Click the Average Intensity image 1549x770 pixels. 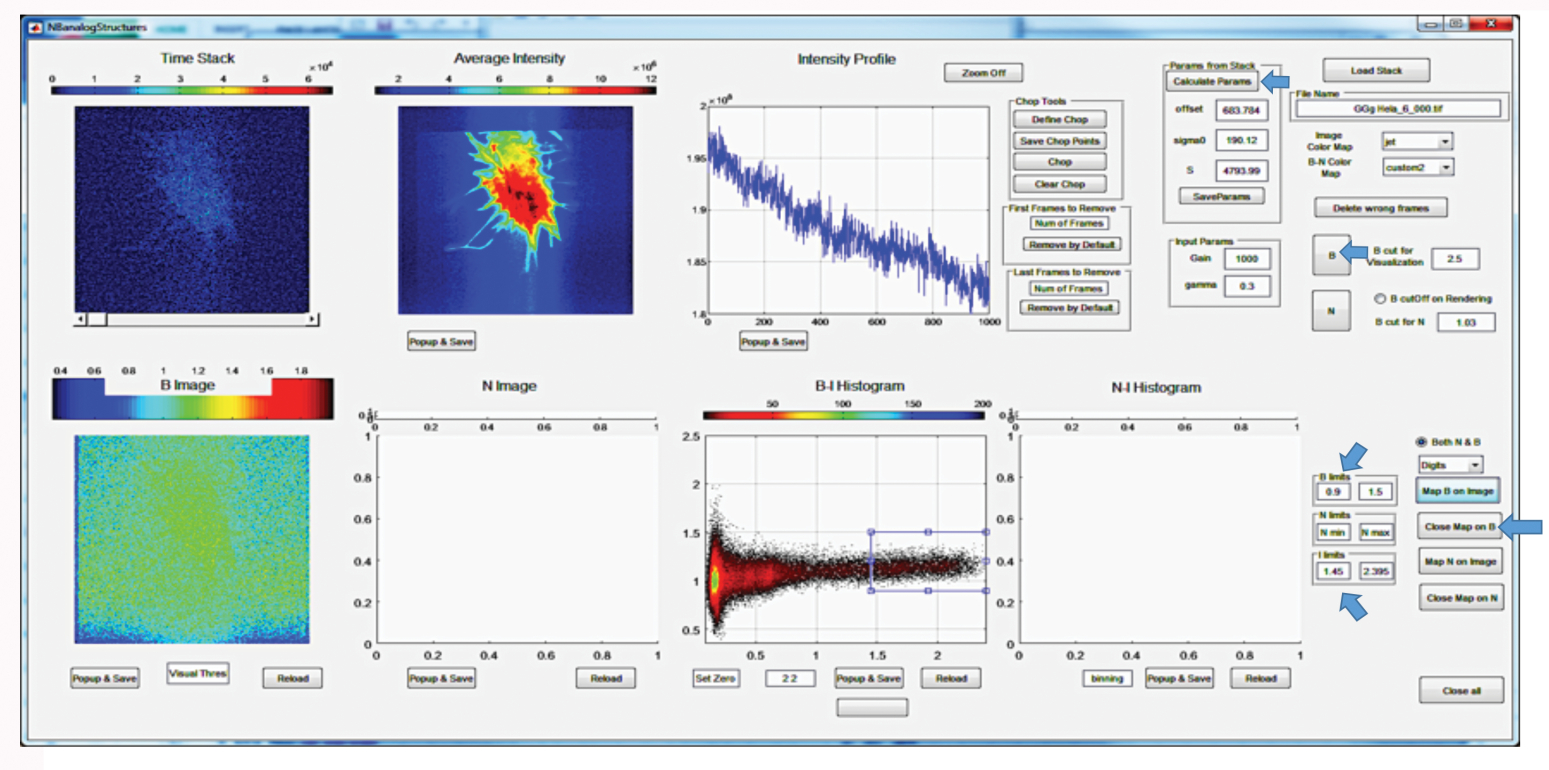pos(516,211)
